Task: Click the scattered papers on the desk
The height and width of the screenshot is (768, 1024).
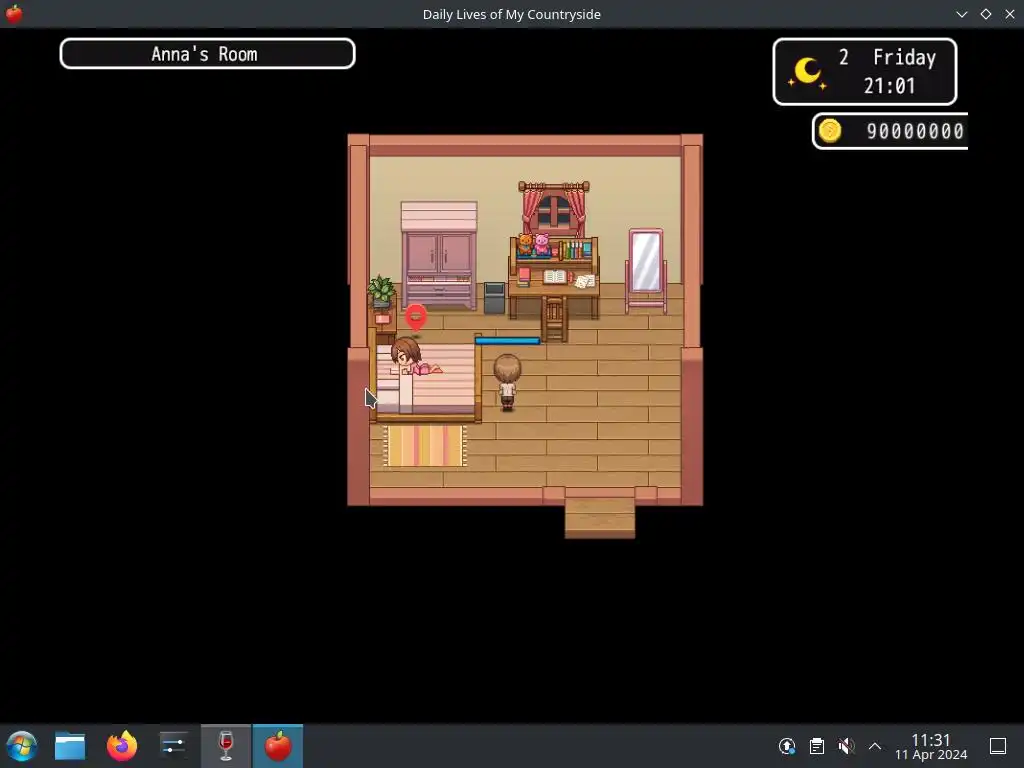Action: click(x=584, y=281)
